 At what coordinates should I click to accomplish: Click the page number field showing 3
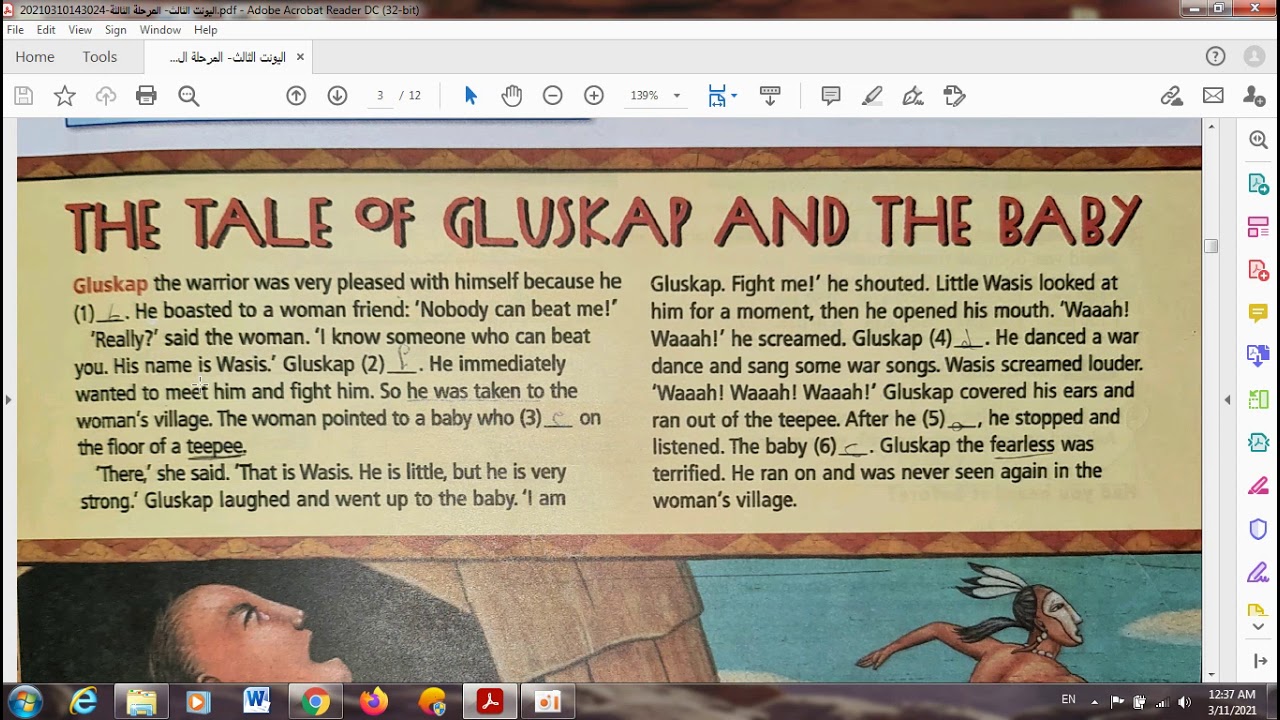pyautogui.click(x=380, y=96)
